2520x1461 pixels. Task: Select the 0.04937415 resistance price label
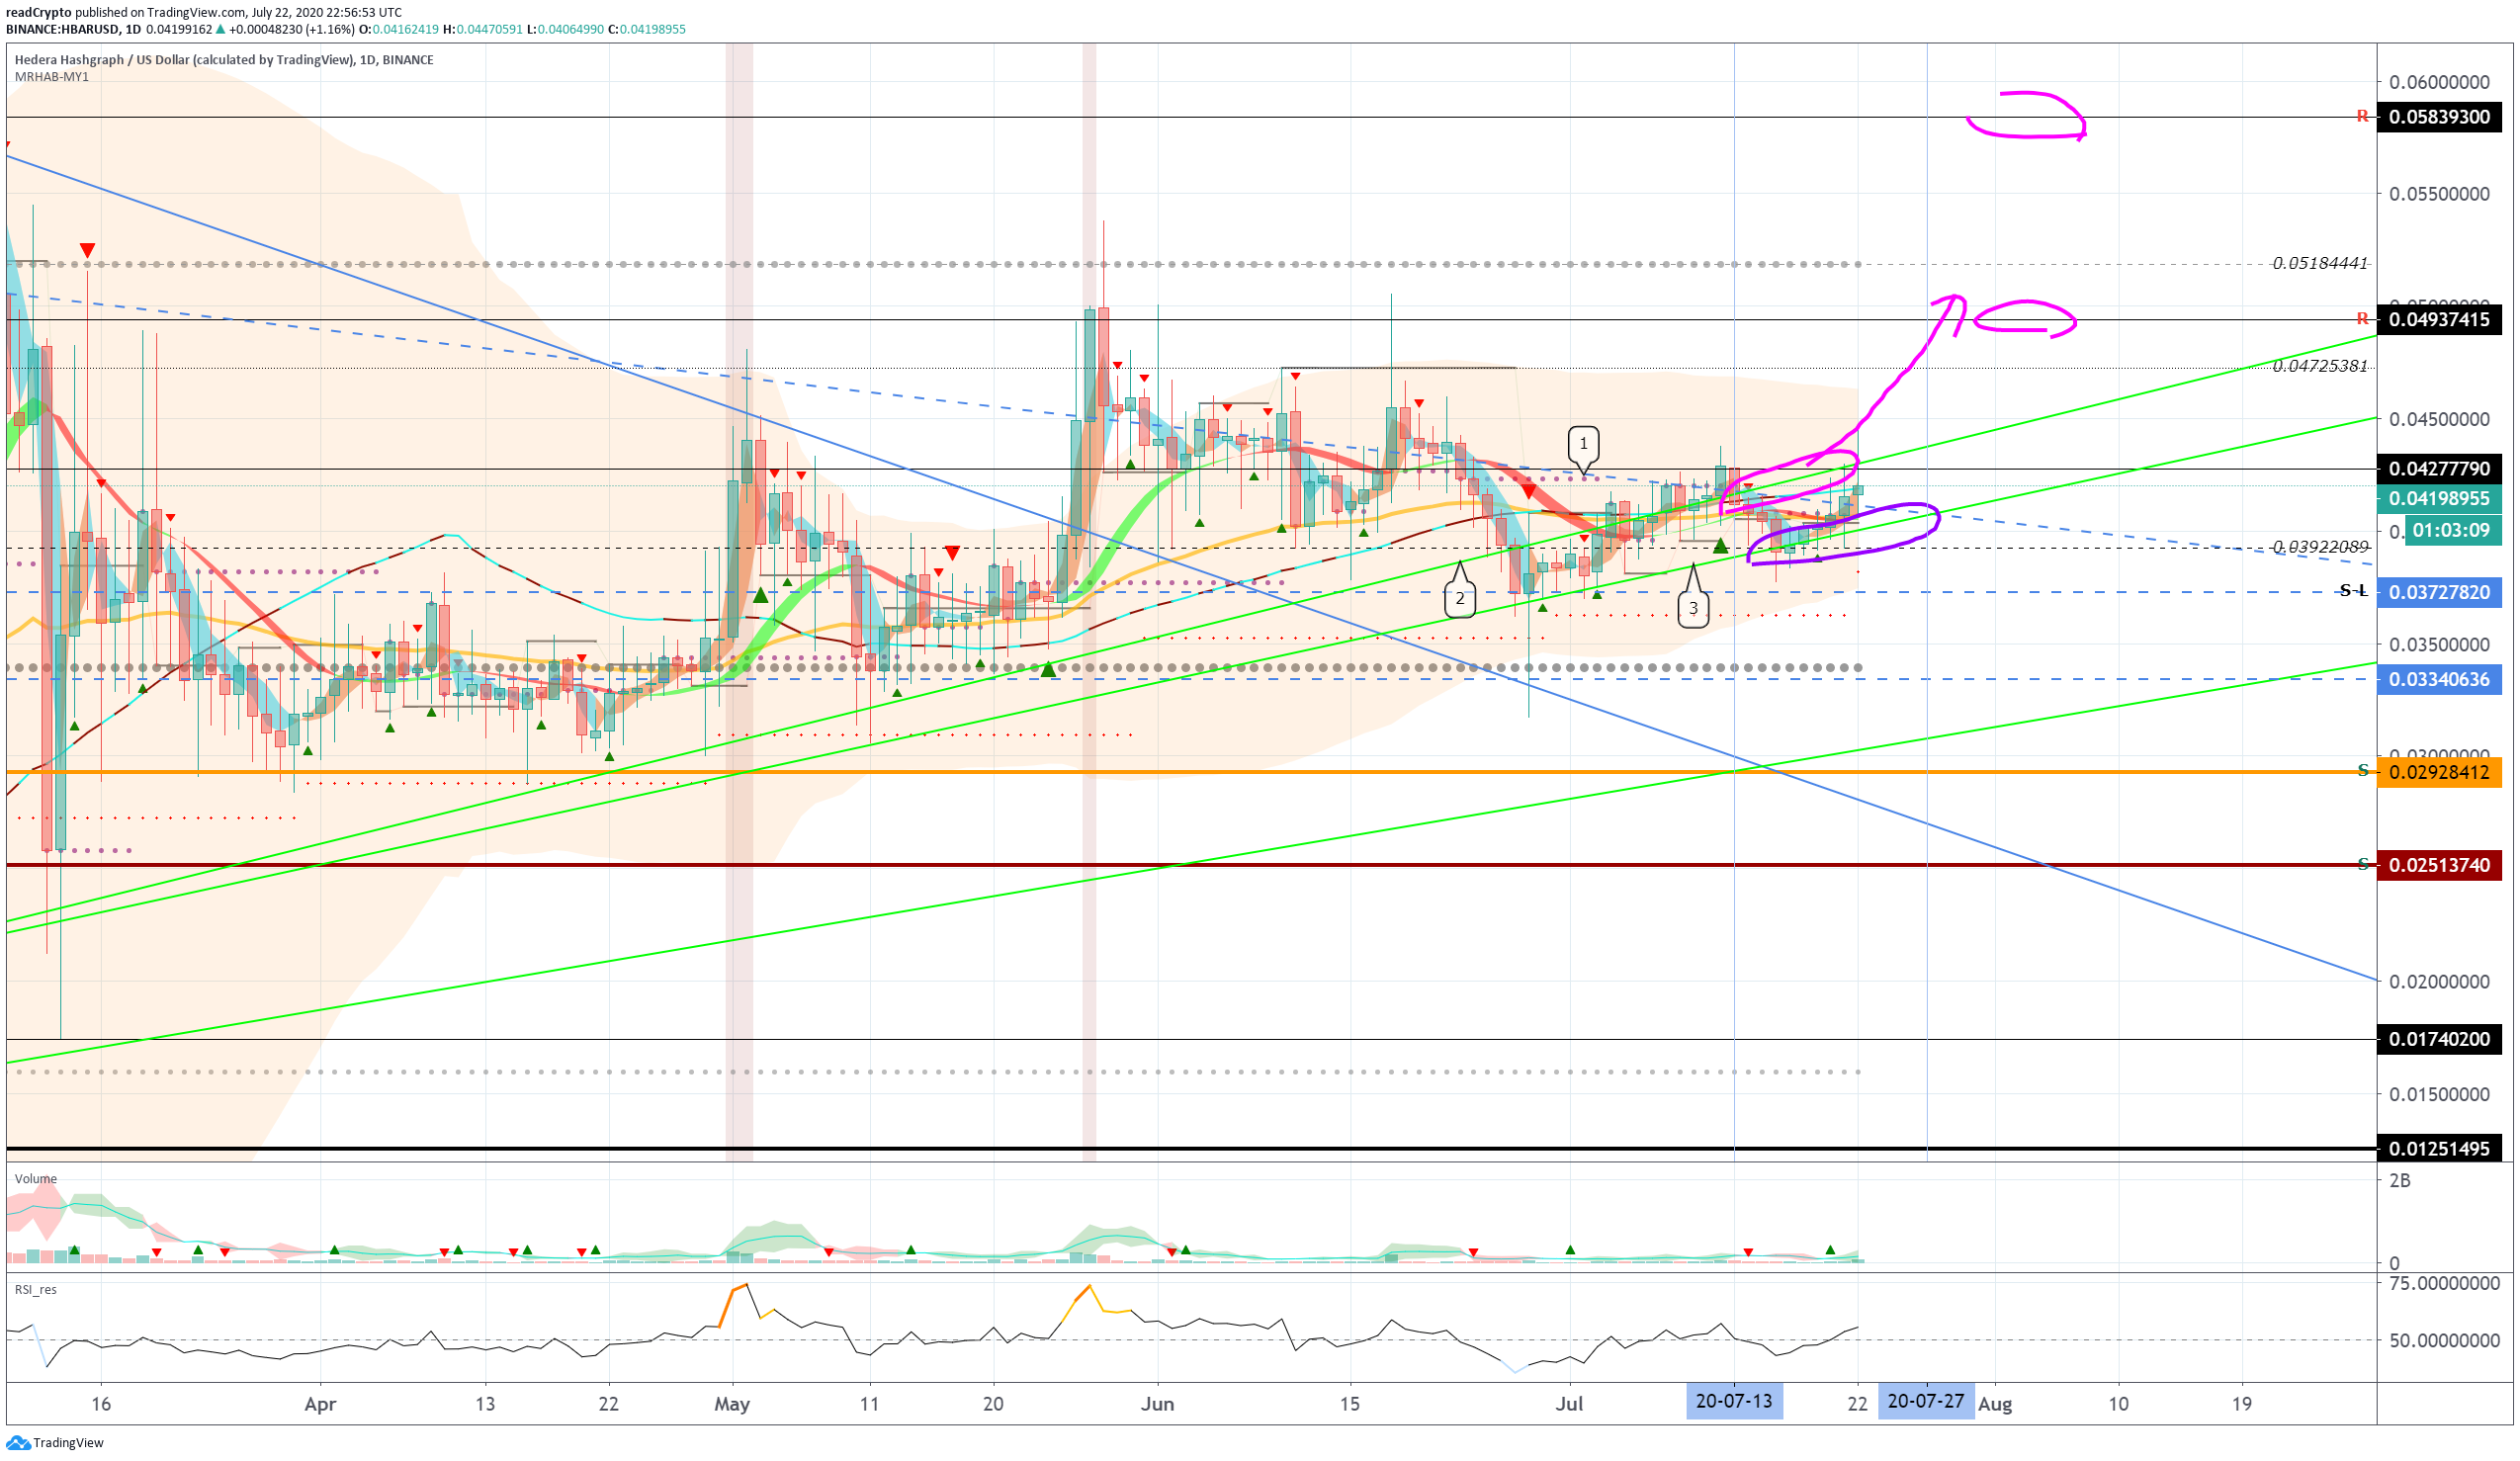(x=2439, y=320)
